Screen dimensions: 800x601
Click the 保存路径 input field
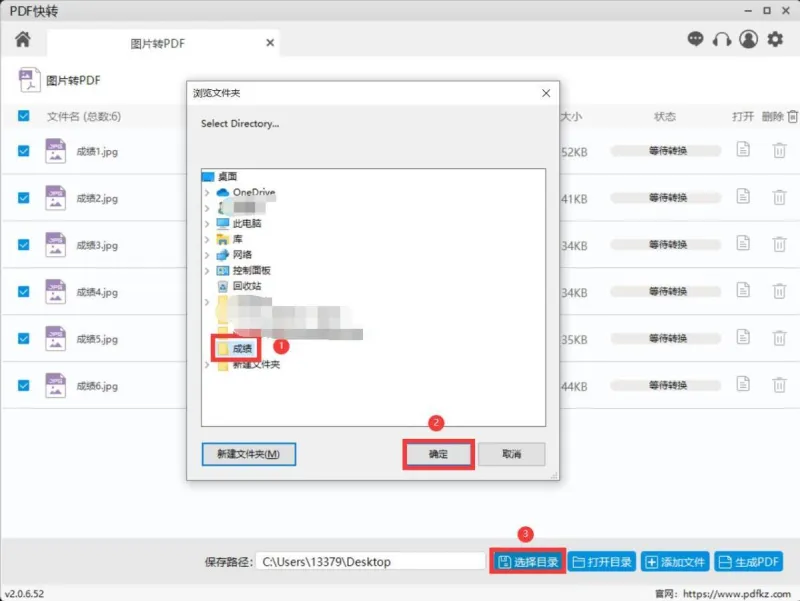(x=370, y=562)
